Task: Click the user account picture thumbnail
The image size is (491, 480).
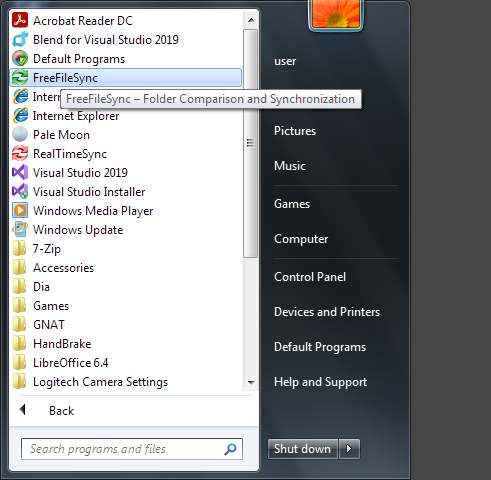Action: (x=336, y=14)
